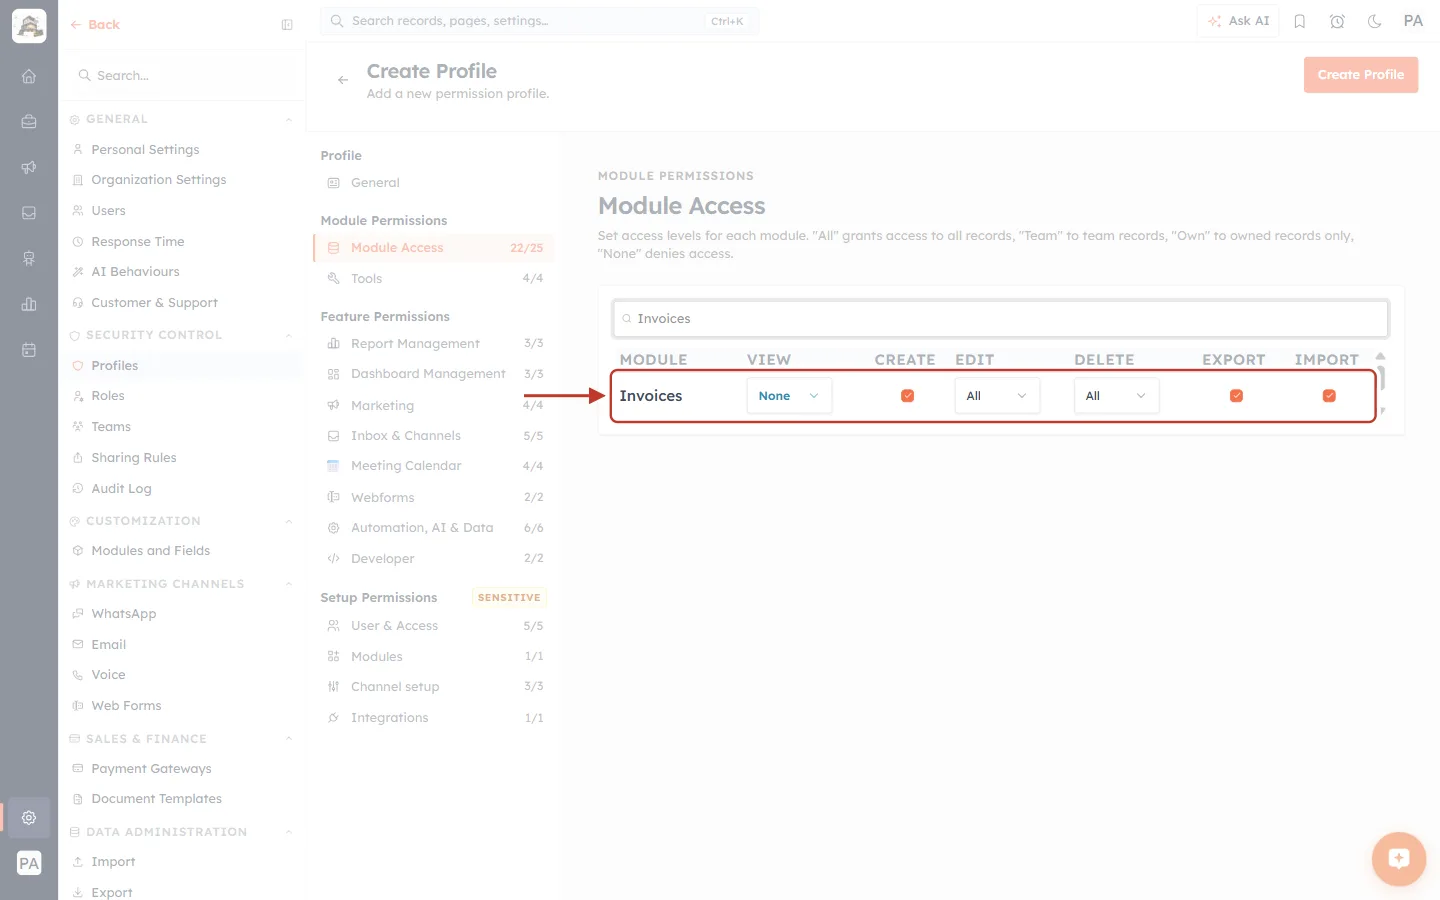Open the PA user avatar at top right

click(x=1413, y=21)
